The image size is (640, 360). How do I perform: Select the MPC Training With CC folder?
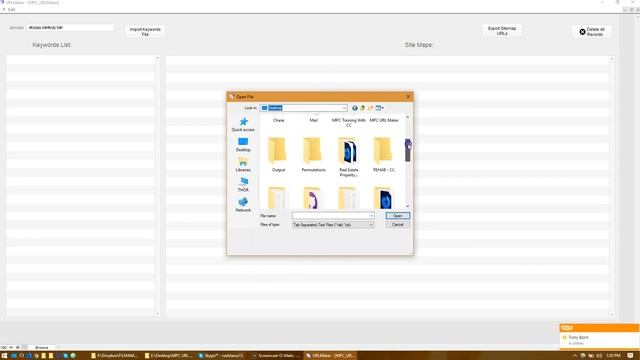point(349,123)
